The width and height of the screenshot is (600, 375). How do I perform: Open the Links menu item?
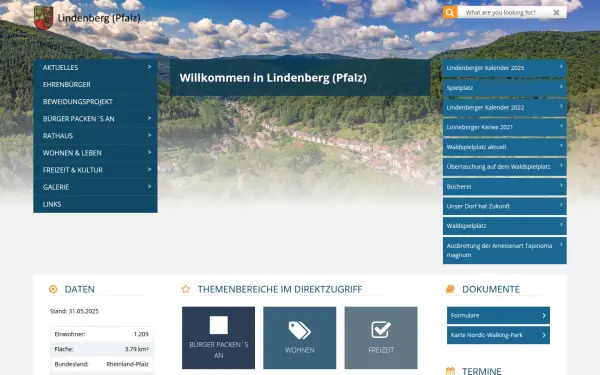(x=52, y=204)
